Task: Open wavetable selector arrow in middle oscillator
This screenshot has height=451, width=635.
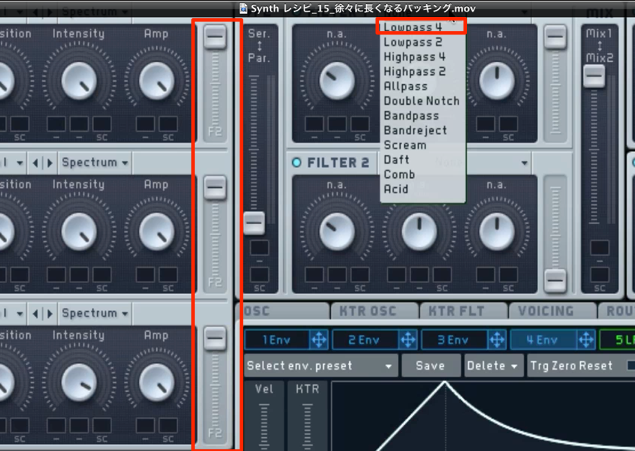Action: pos(20,163)
